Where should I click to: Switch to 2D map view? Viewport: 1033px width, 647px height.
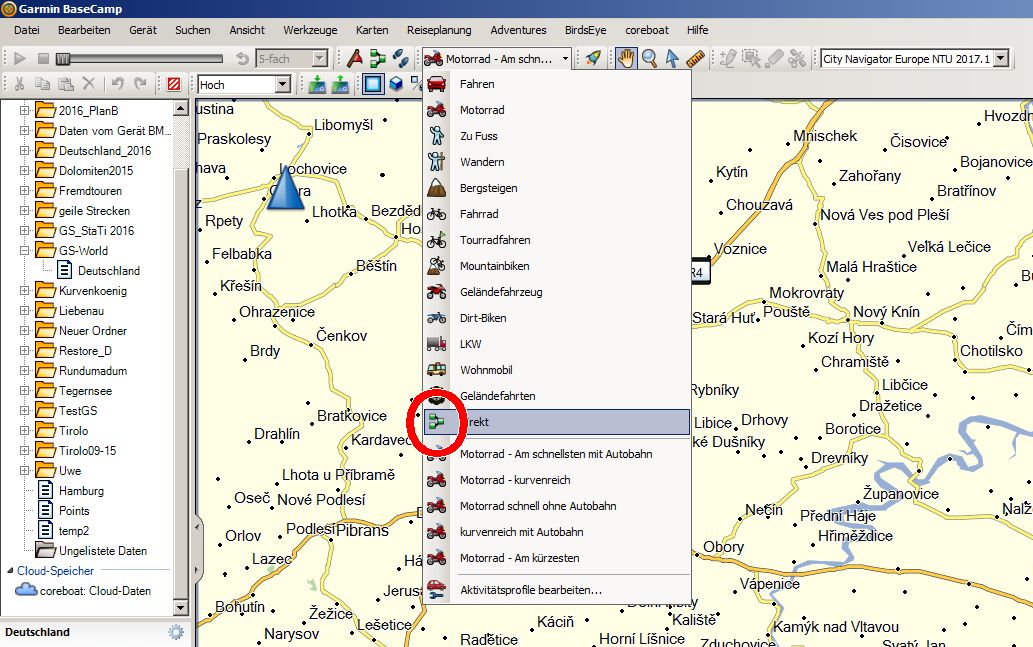[x=372, y=85]
